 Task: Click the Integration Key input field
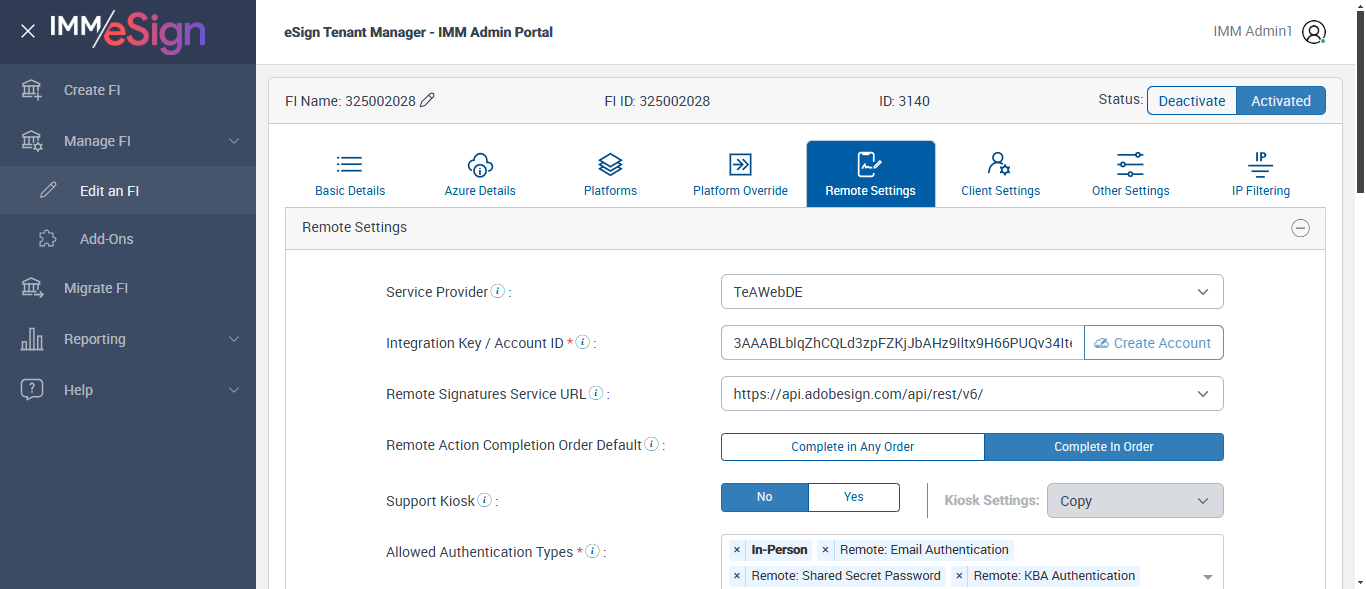(902, 343)
